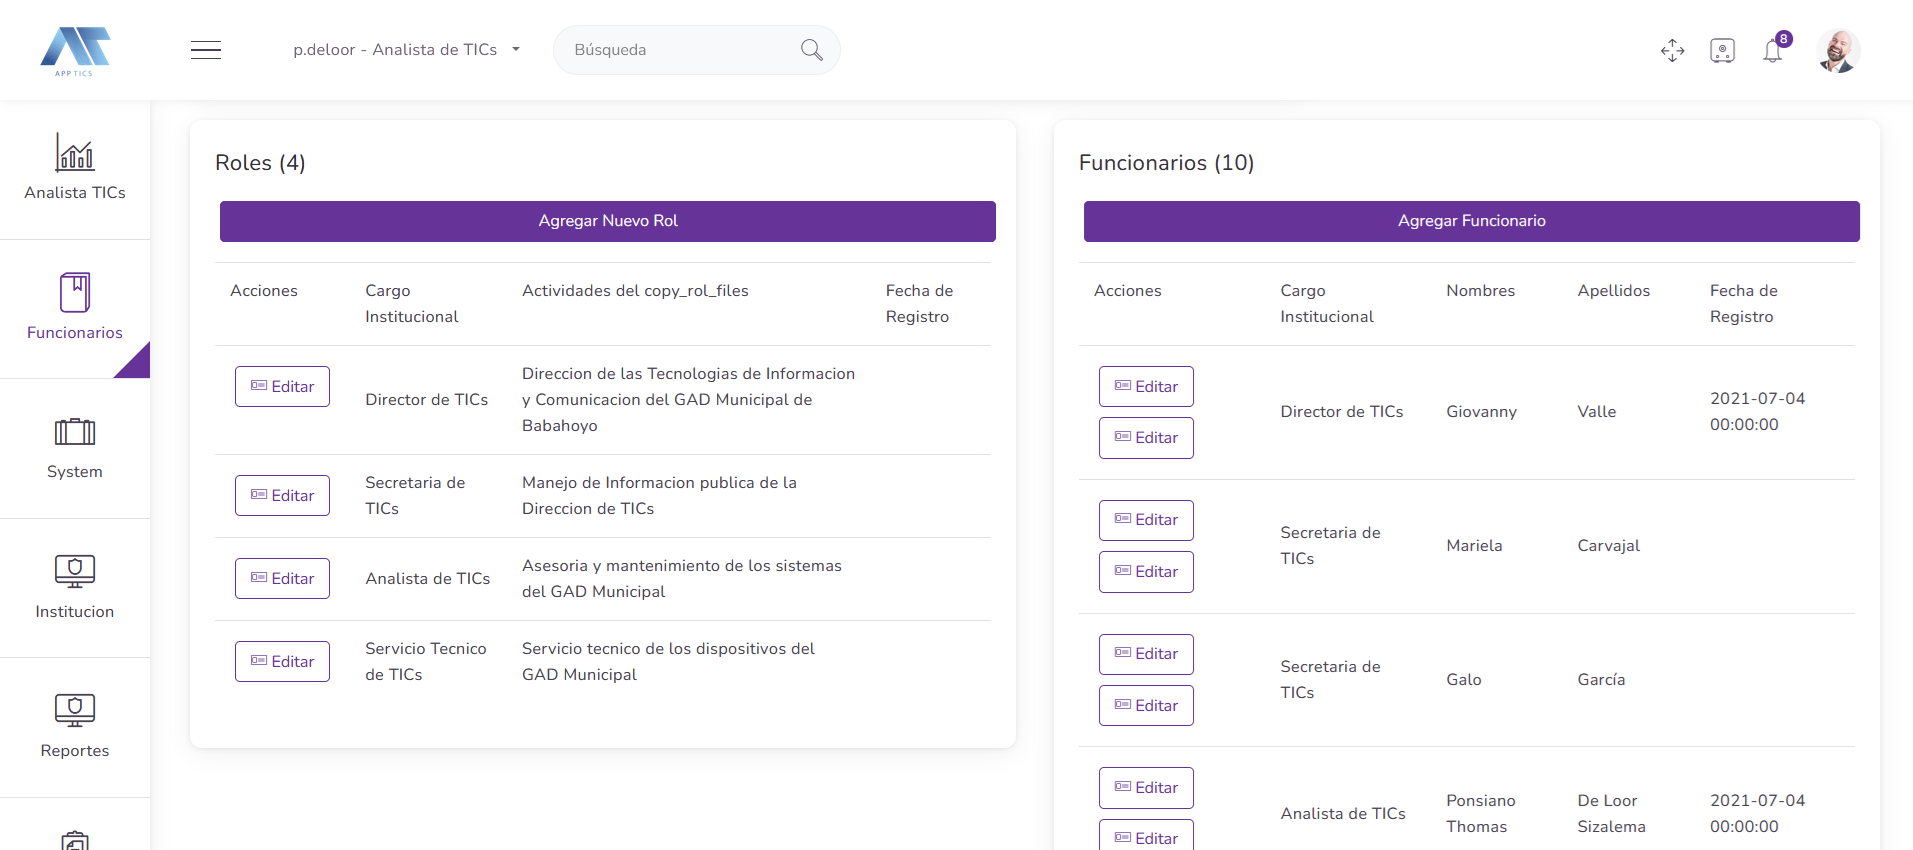Click the fullscreen arrows icon
The height and width of the screenshot is (850, 1913).
coord(1672,51)
